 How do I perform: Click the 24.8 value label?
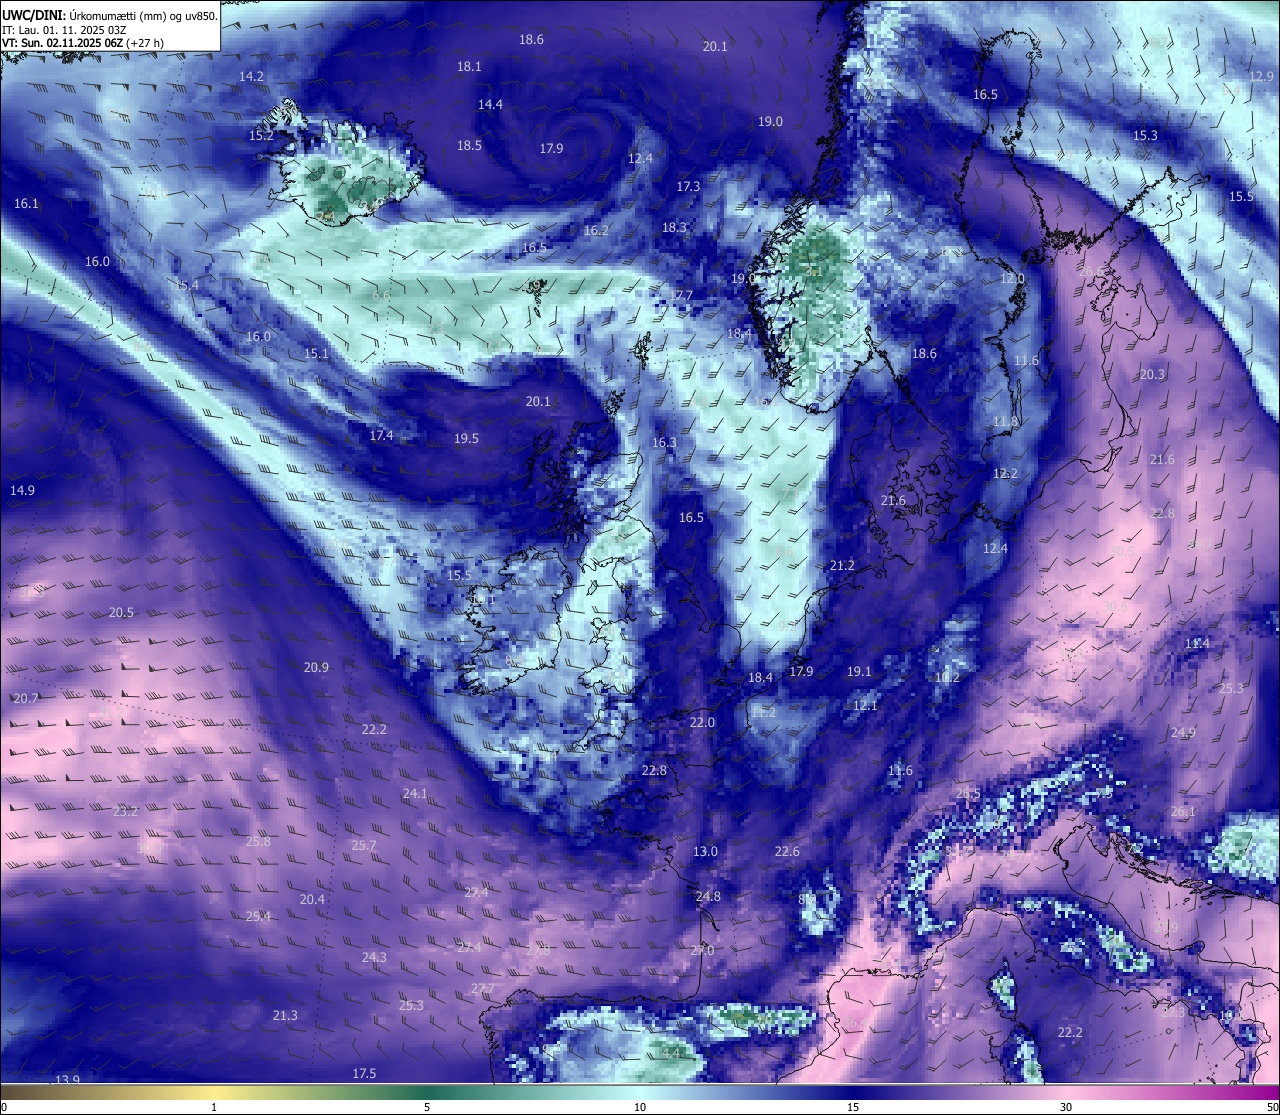point(708,896)
